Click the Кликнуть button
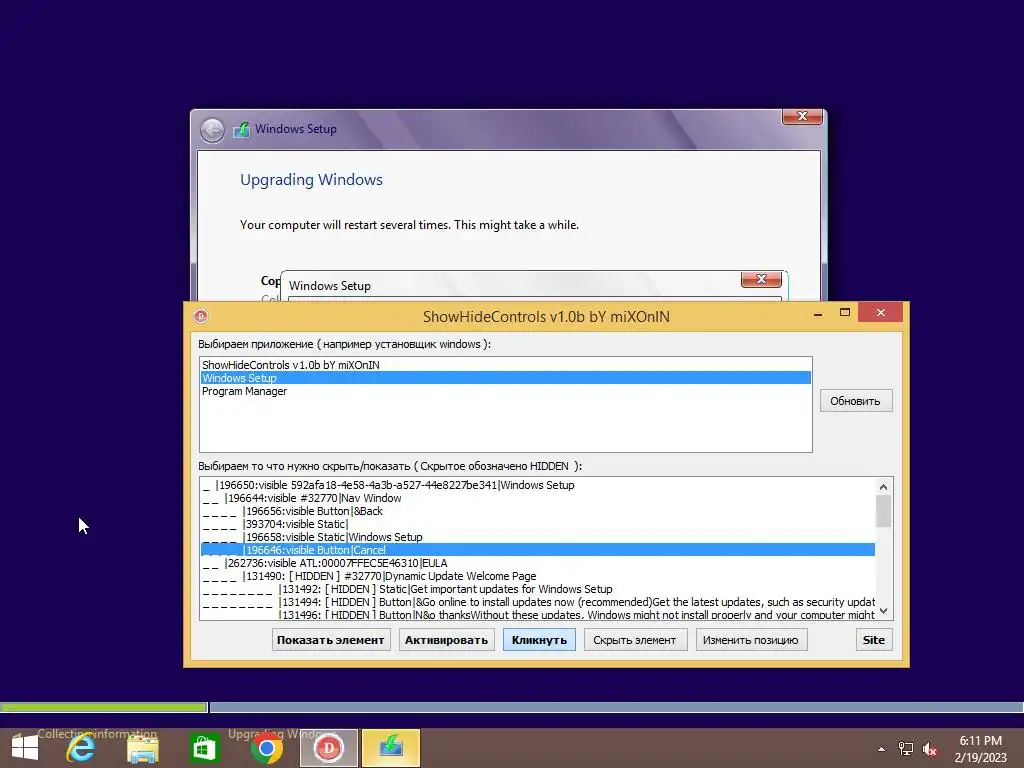Screen dimensions: 1024x768 coord(539,640)
